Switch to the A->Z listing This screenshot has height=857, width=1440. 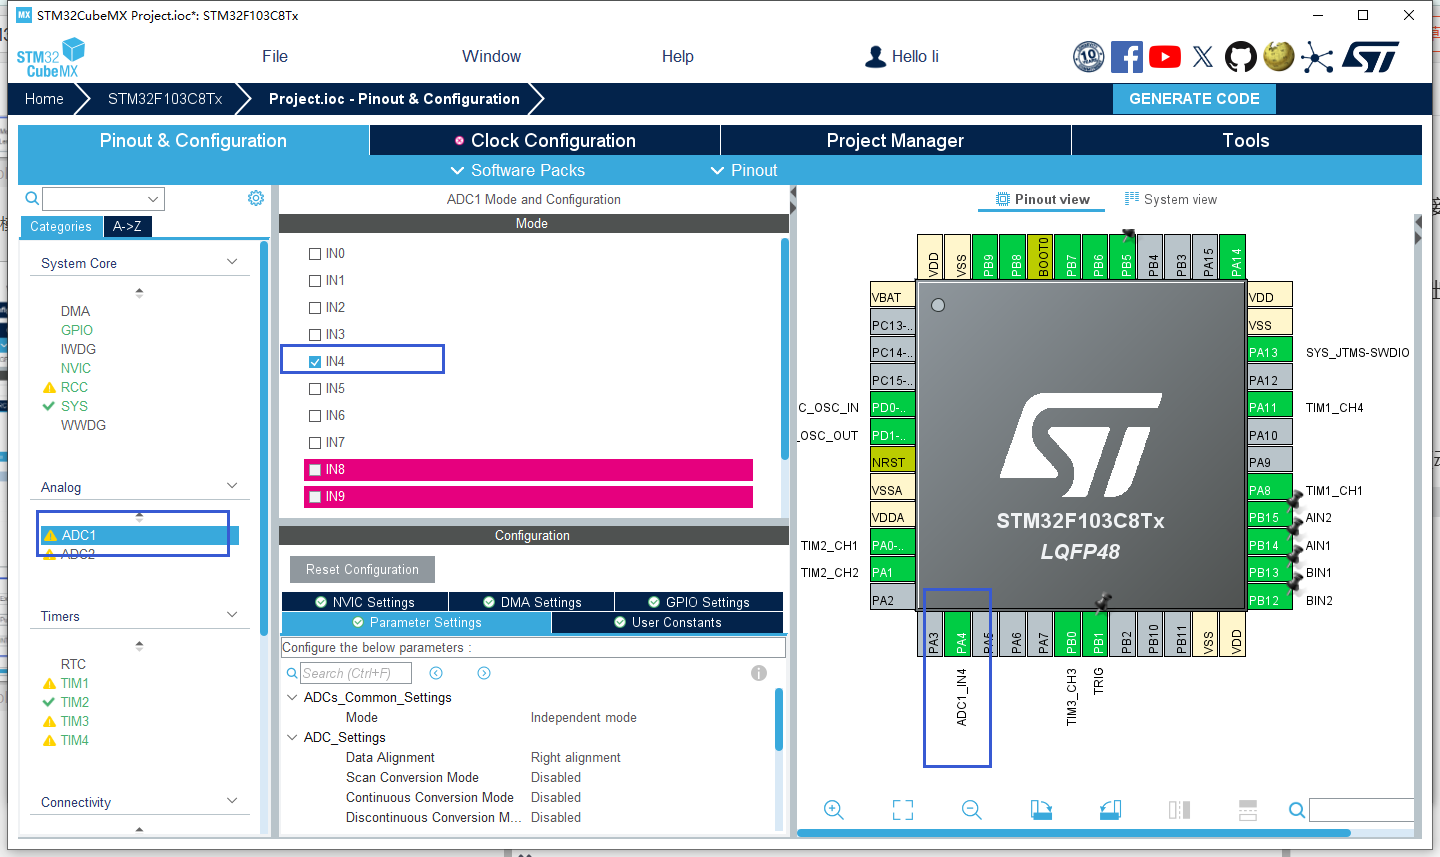(x=127, y=226)
